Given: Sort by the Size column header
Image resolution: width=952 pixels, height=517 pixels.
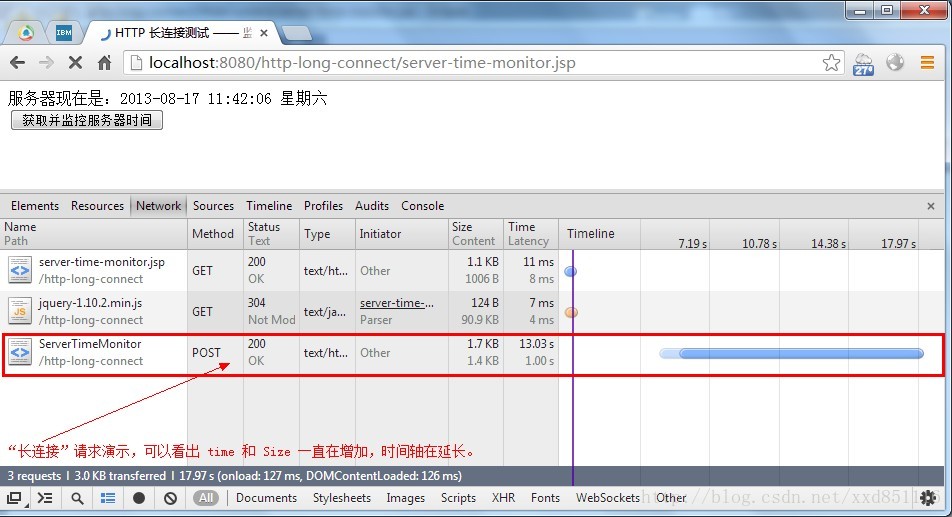Looking at the screenshot, I should 475,234.
